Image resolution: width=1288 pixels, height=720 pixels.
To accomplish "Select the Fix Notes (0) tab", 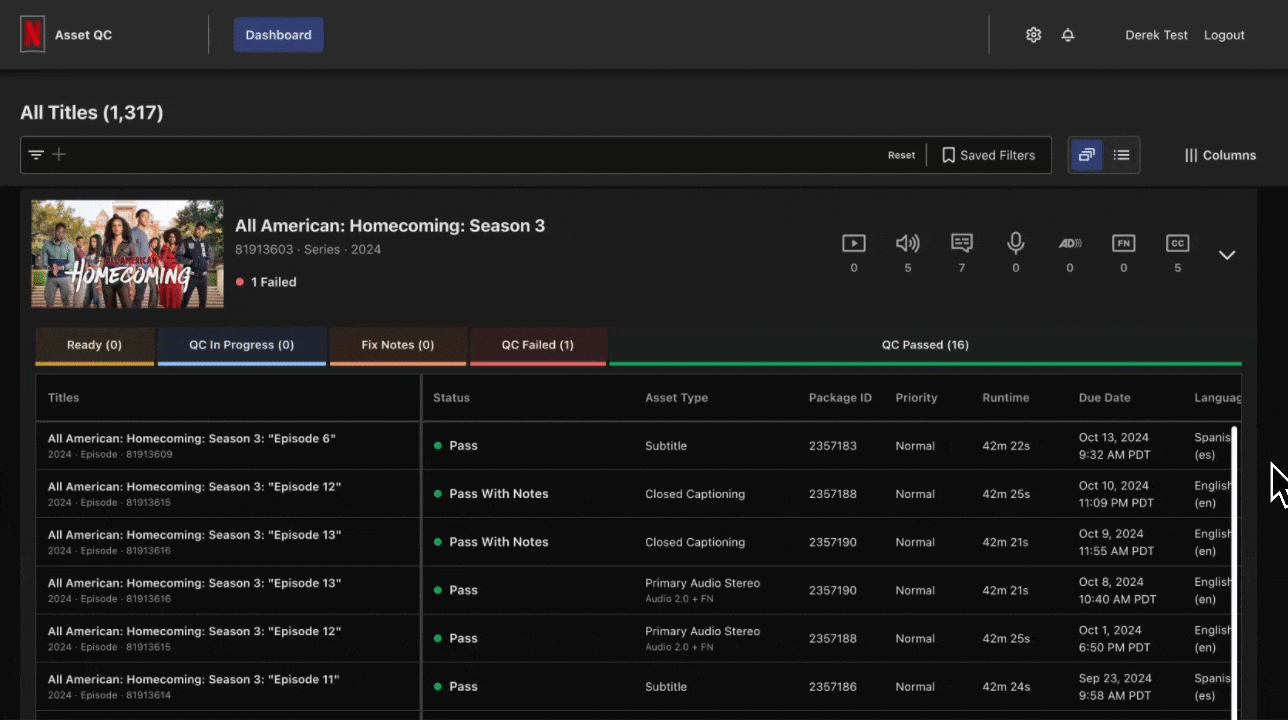I will pos(398,346).
